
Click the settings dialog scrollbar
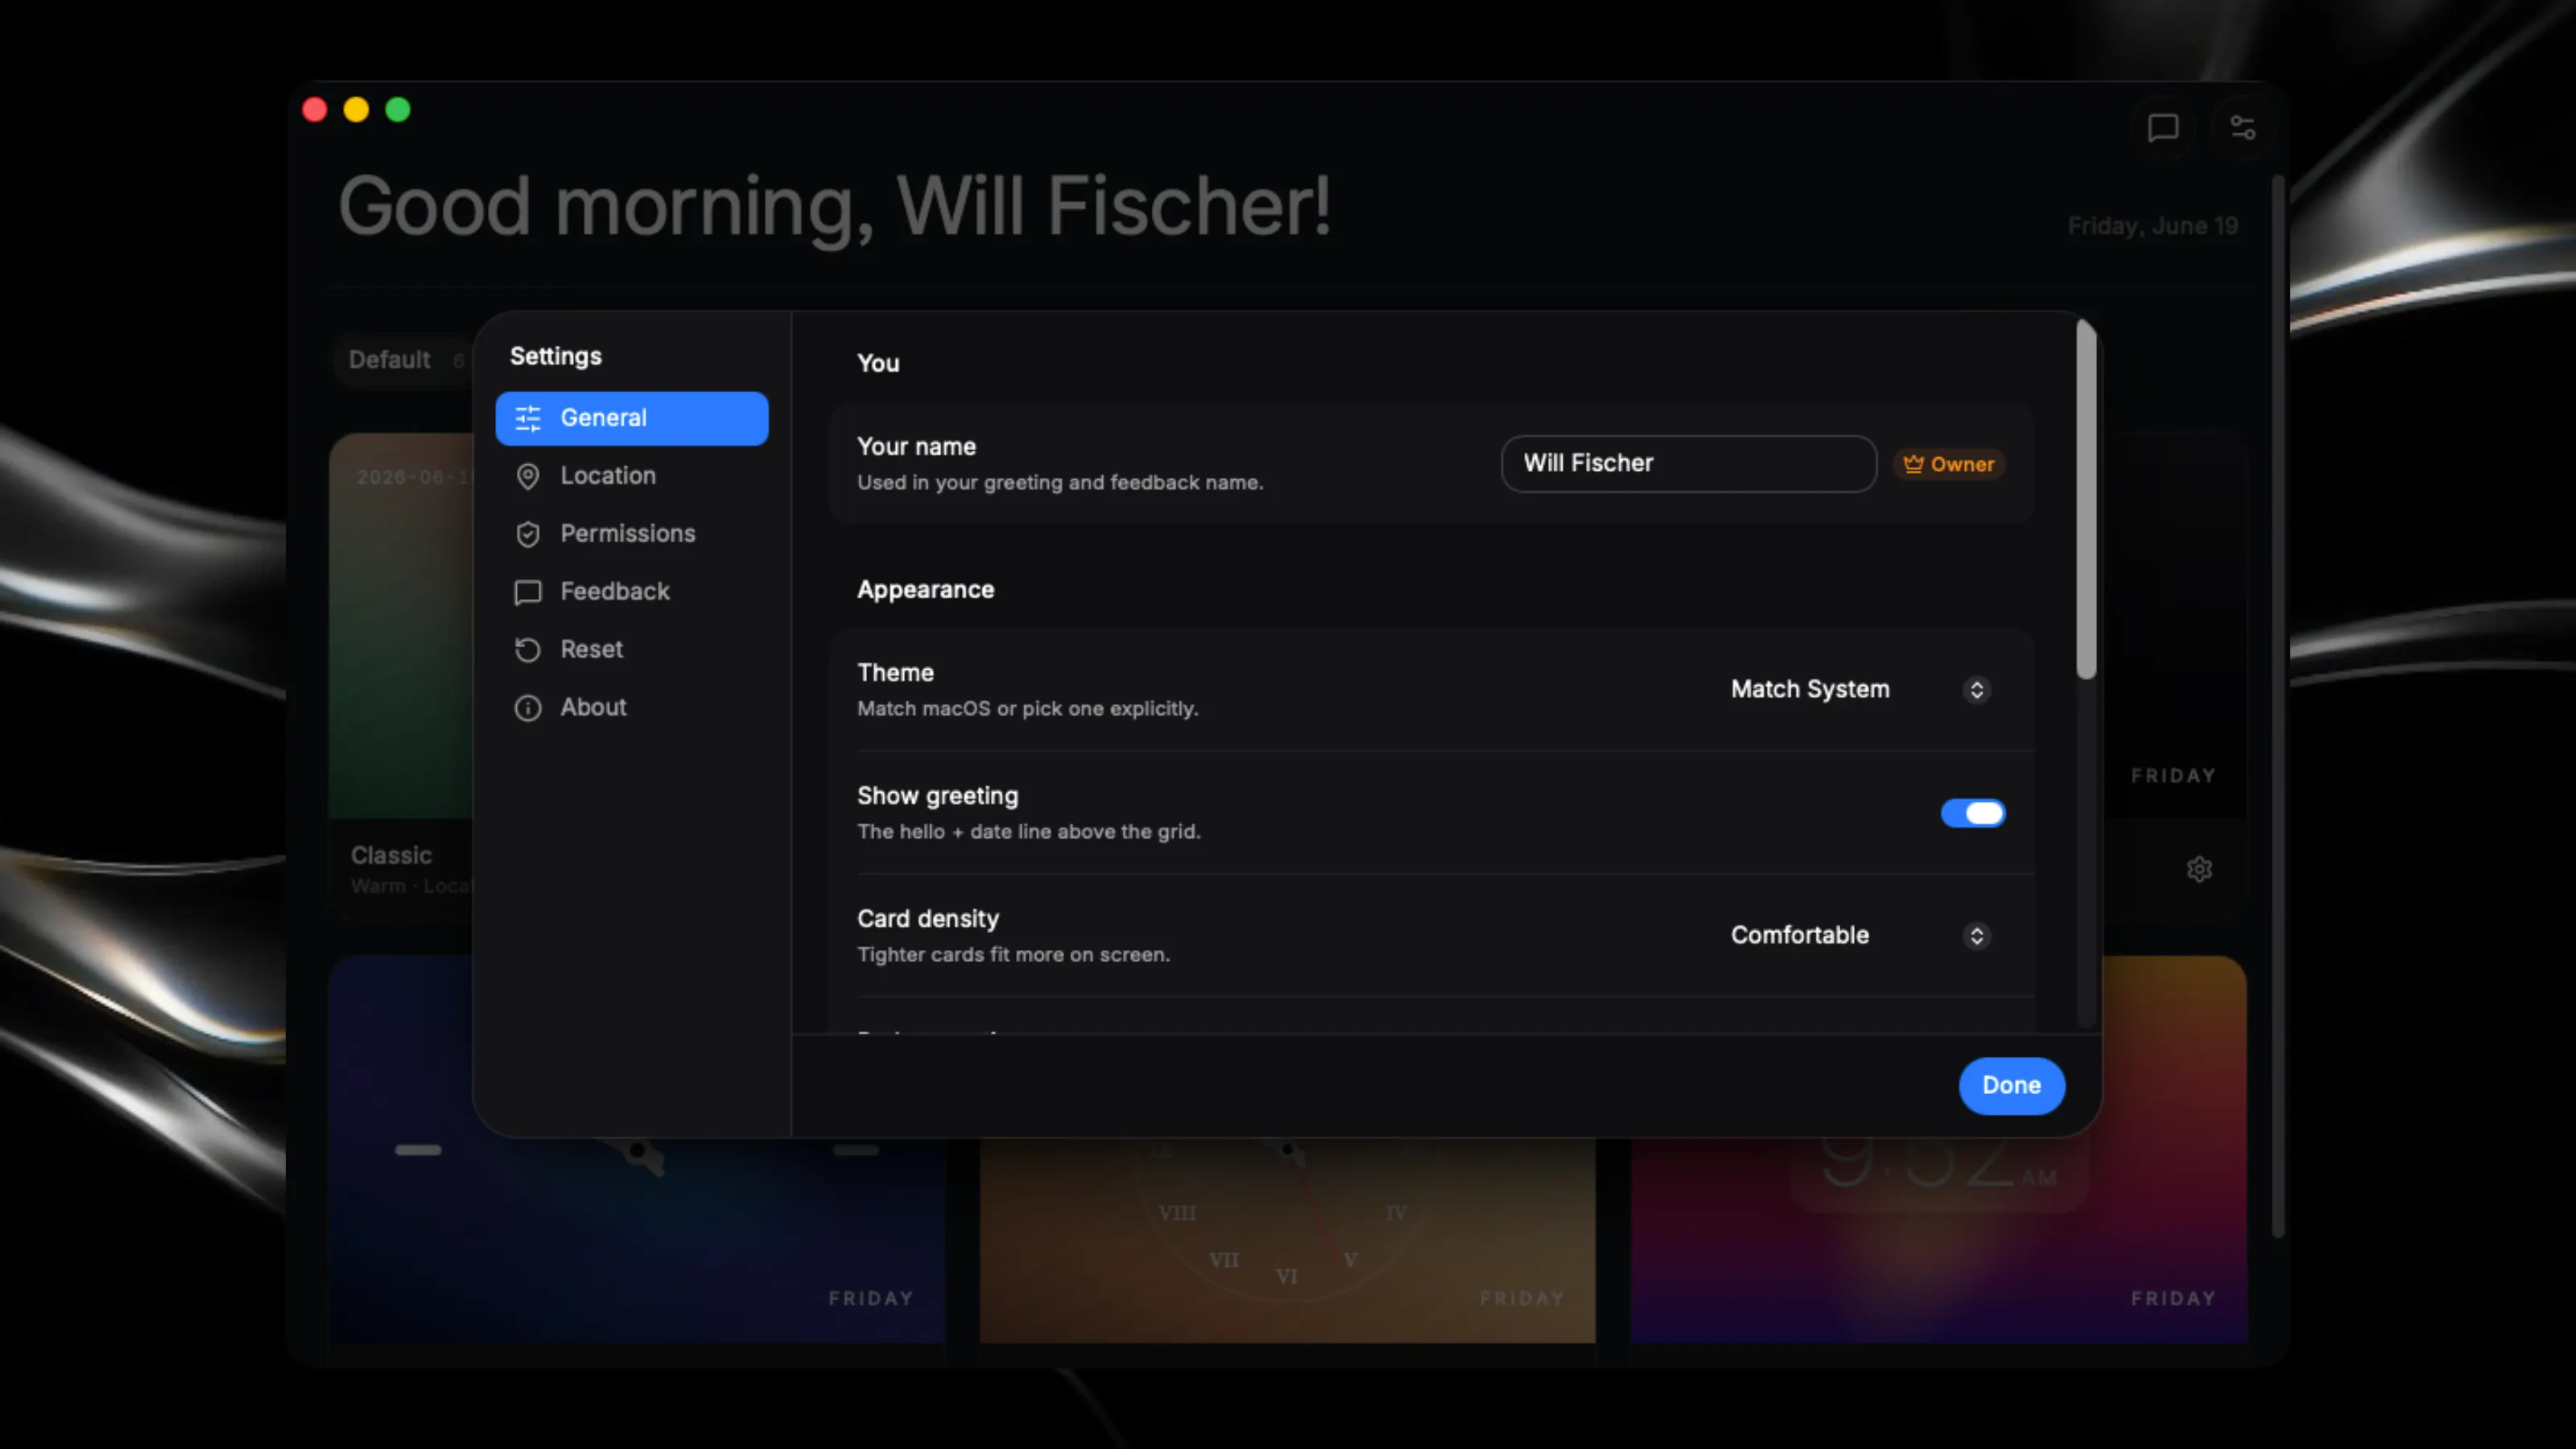click(2086, 500)
